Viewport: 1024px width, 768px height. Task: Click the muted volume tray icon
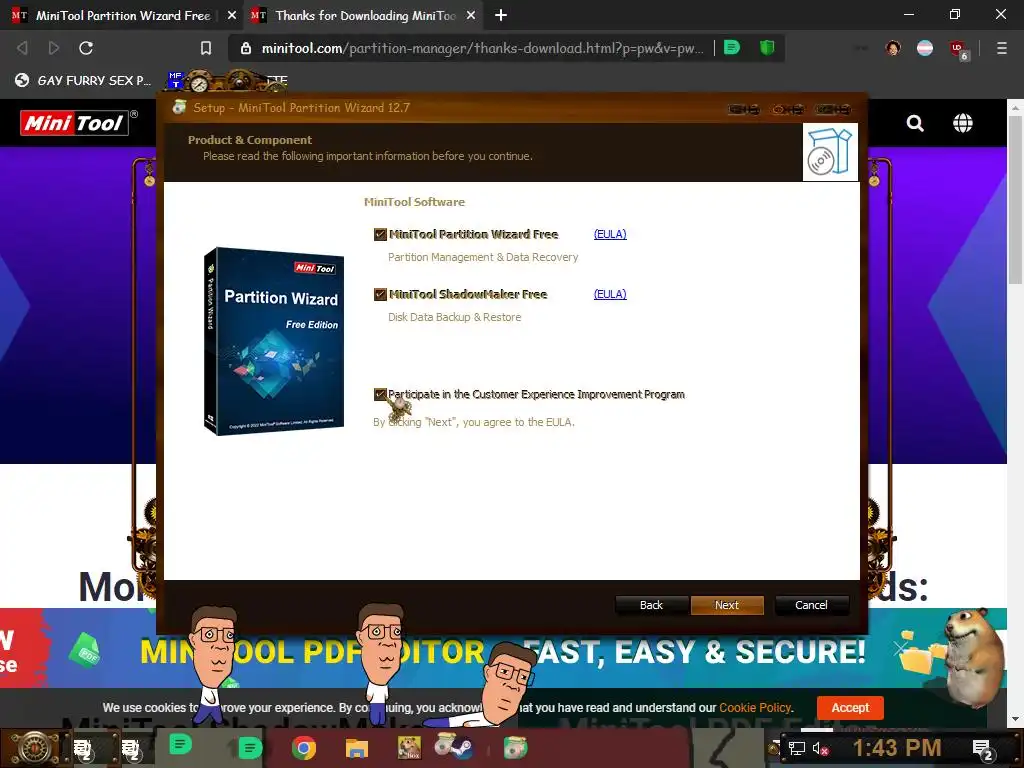(x=821, y=748)
